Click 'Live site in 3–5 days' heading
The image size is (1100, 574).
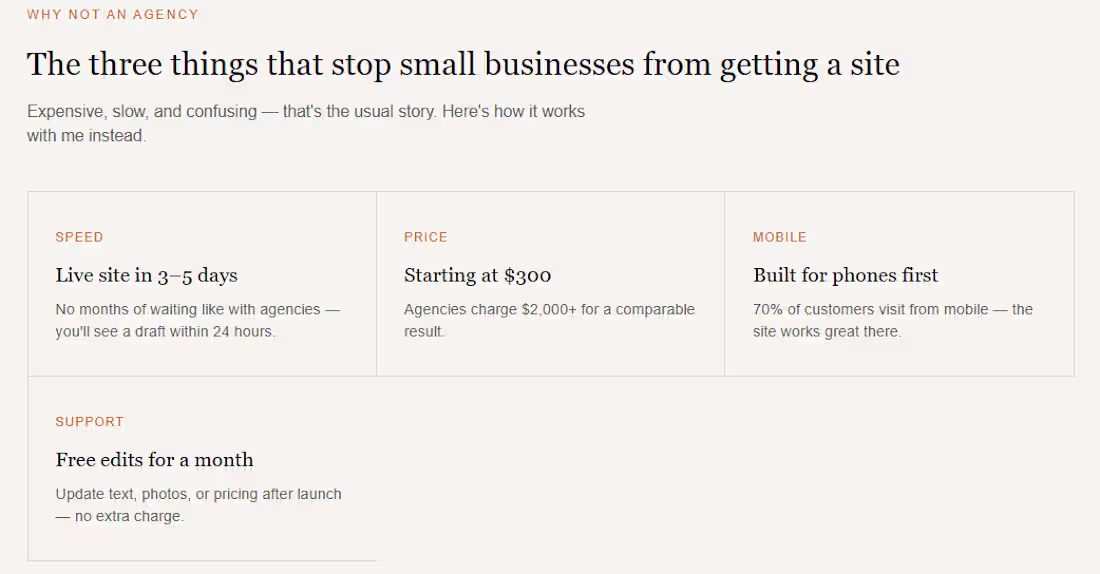pos(147,275)
